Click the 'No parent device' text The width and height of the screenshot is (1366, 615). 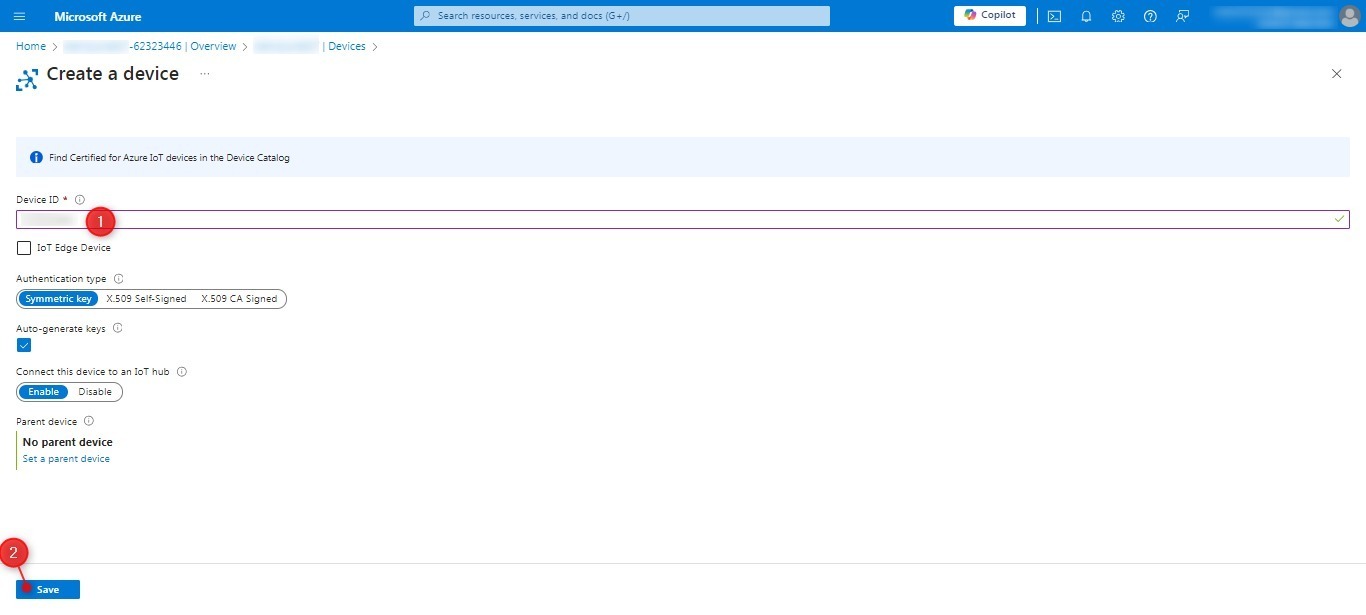coord(68,442)
